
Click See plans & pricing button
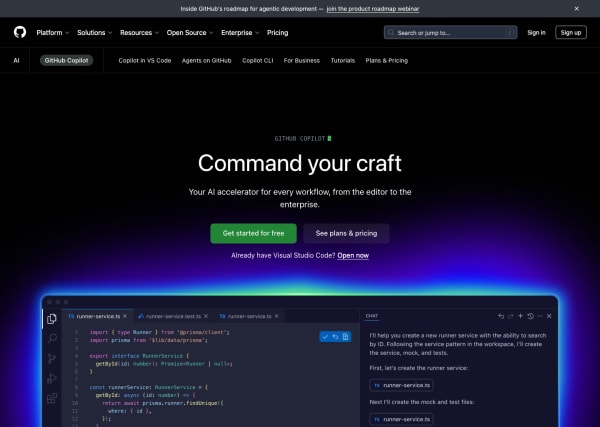coord(346,233)
